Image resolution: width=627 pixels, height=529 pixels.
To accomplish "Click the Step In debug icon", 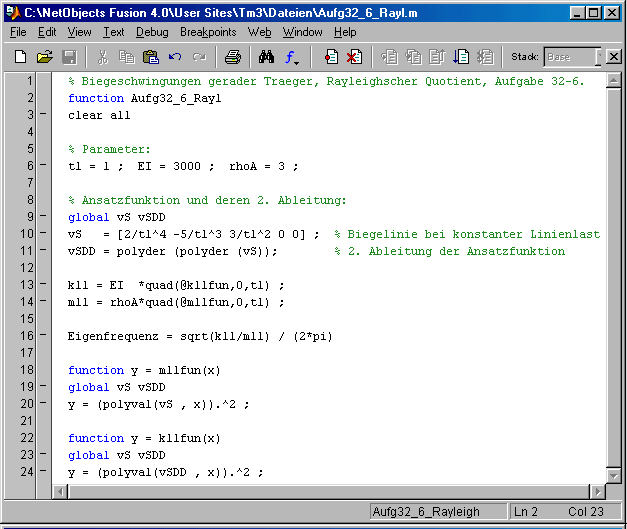I will click(x=413, y=57).
